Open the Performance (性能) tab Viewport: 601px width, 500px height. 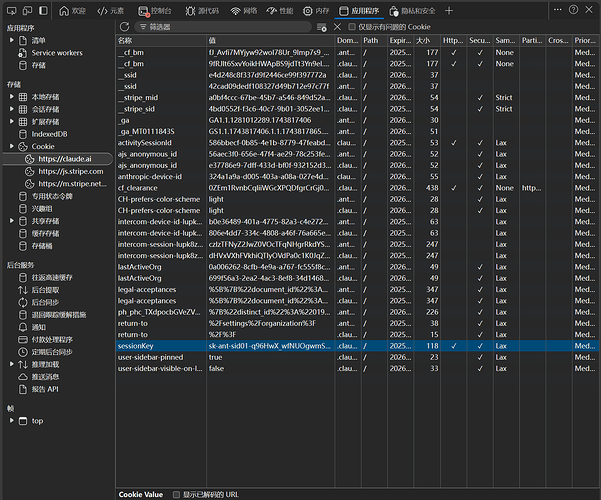tap(280, 11)
